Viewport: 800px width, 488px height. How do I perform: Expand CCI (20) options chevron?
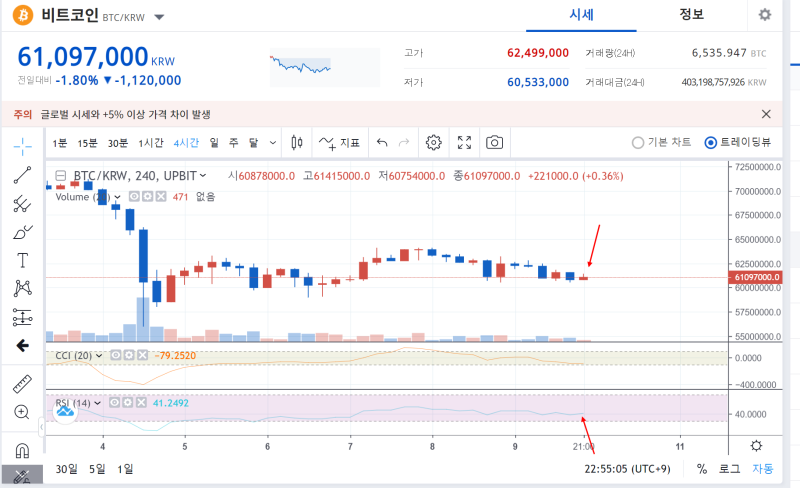click(x=99, y=355)
